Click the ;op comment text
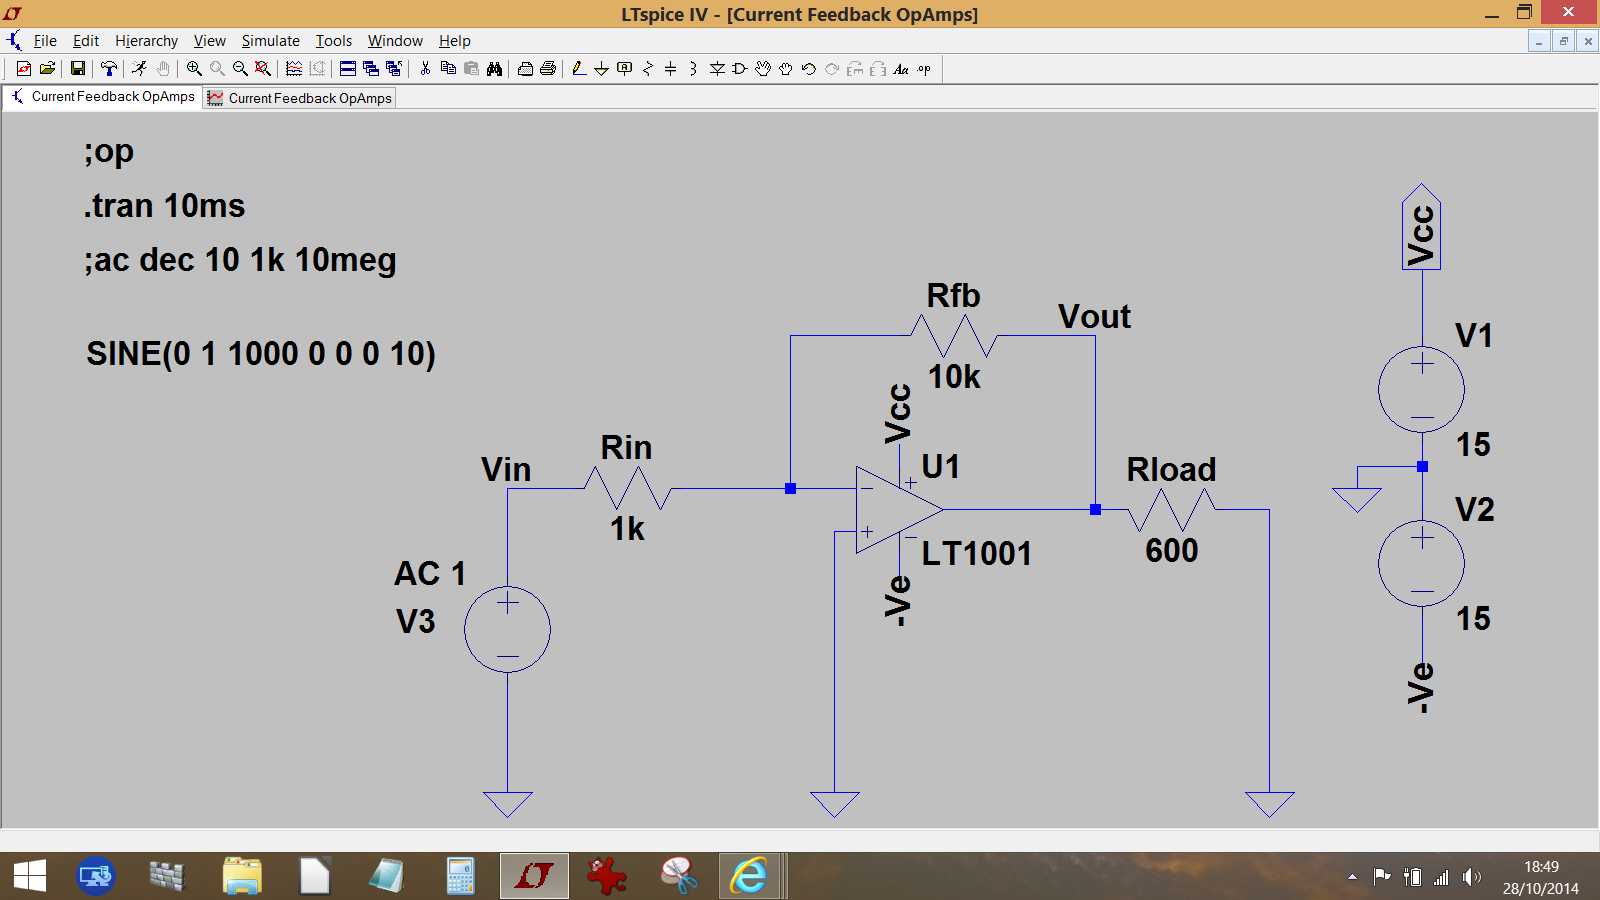The width and height of the screenshot is (1600, 900). (x=109, y=152)
